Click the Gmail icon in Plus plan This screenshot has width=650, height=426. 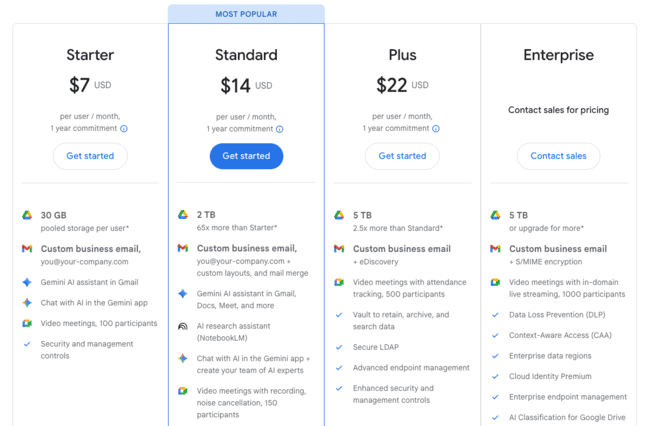(x=339, y=248)
